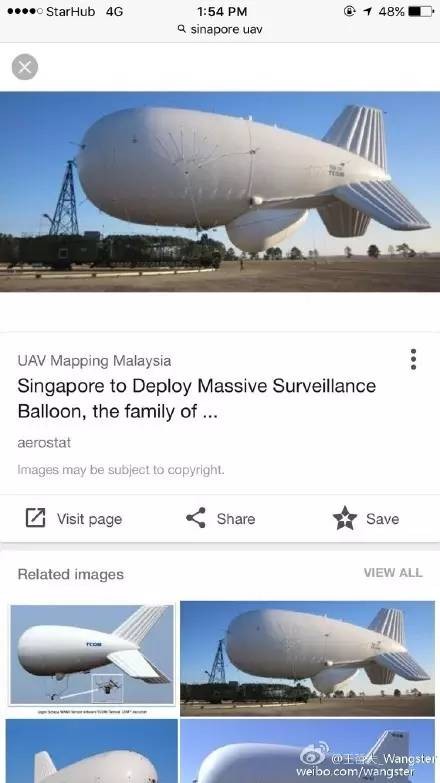Close the image preview with X icon
Screen dimensions: 440x783
click(x=24, y=67)
